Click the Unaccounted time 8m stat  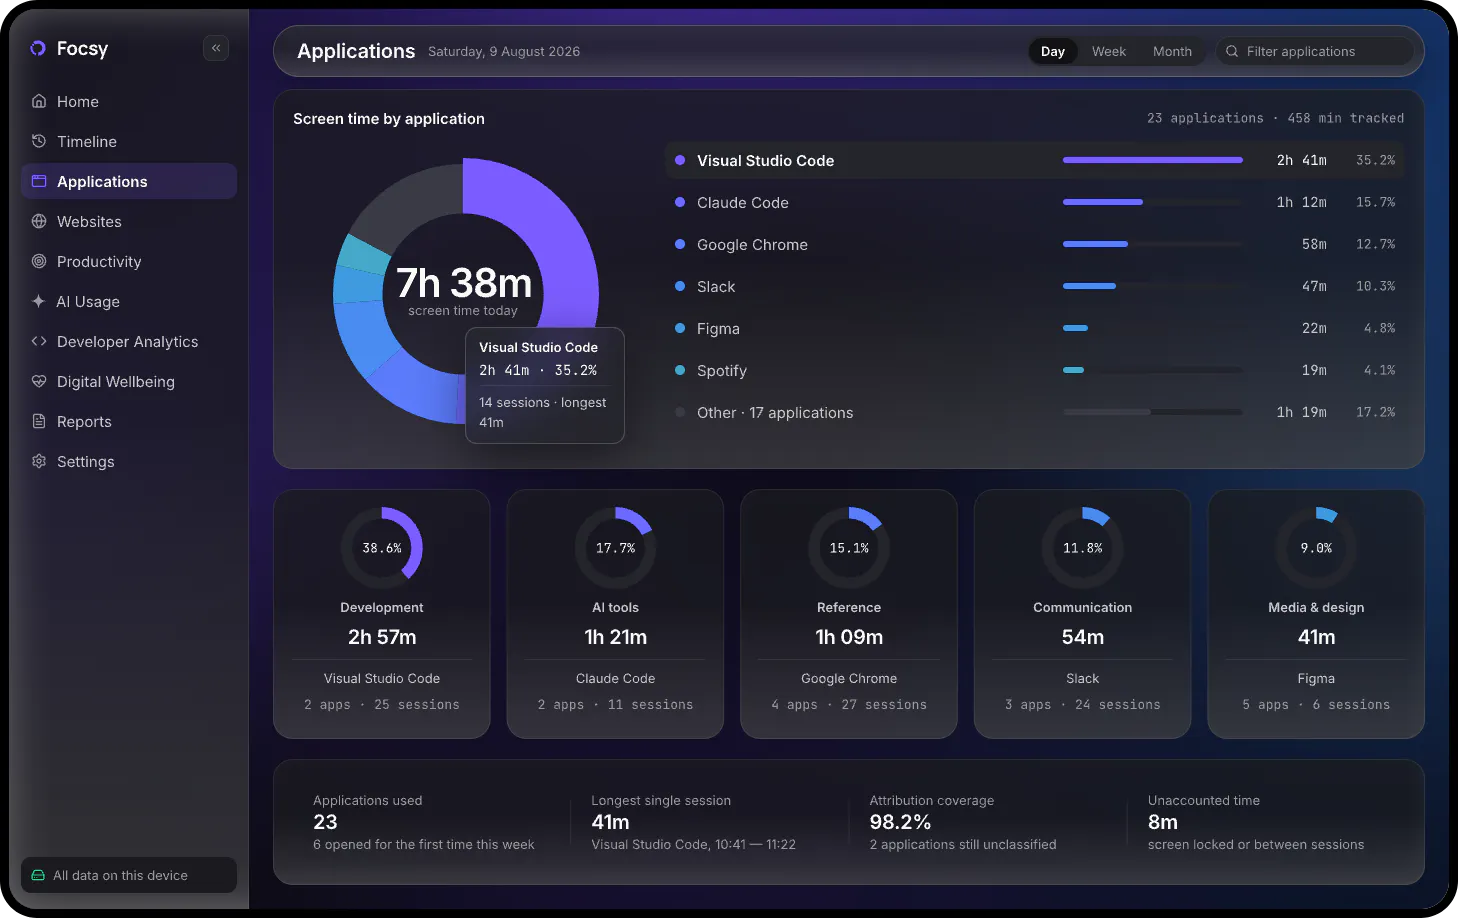pos(1256,822)
